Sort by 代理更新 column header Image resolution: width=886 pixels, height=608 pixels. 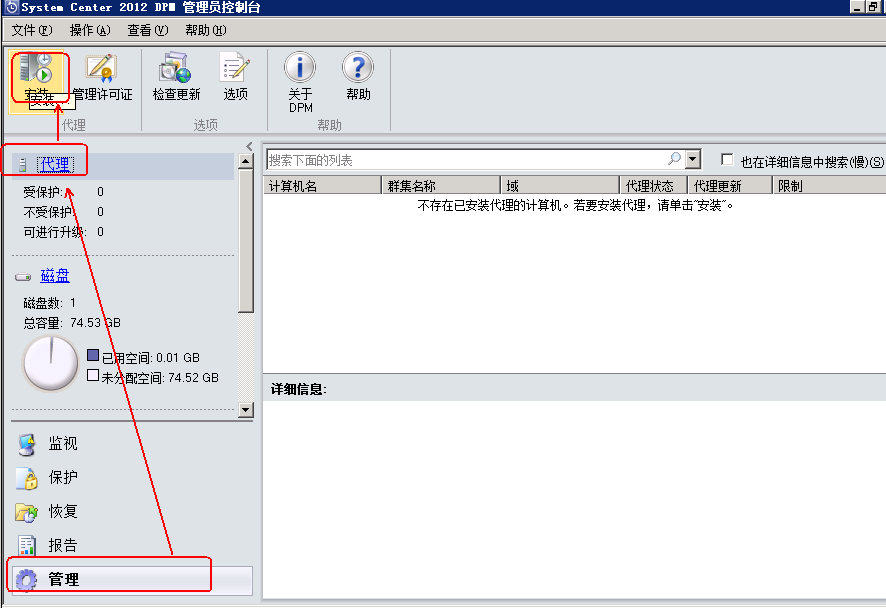[730, 185]
